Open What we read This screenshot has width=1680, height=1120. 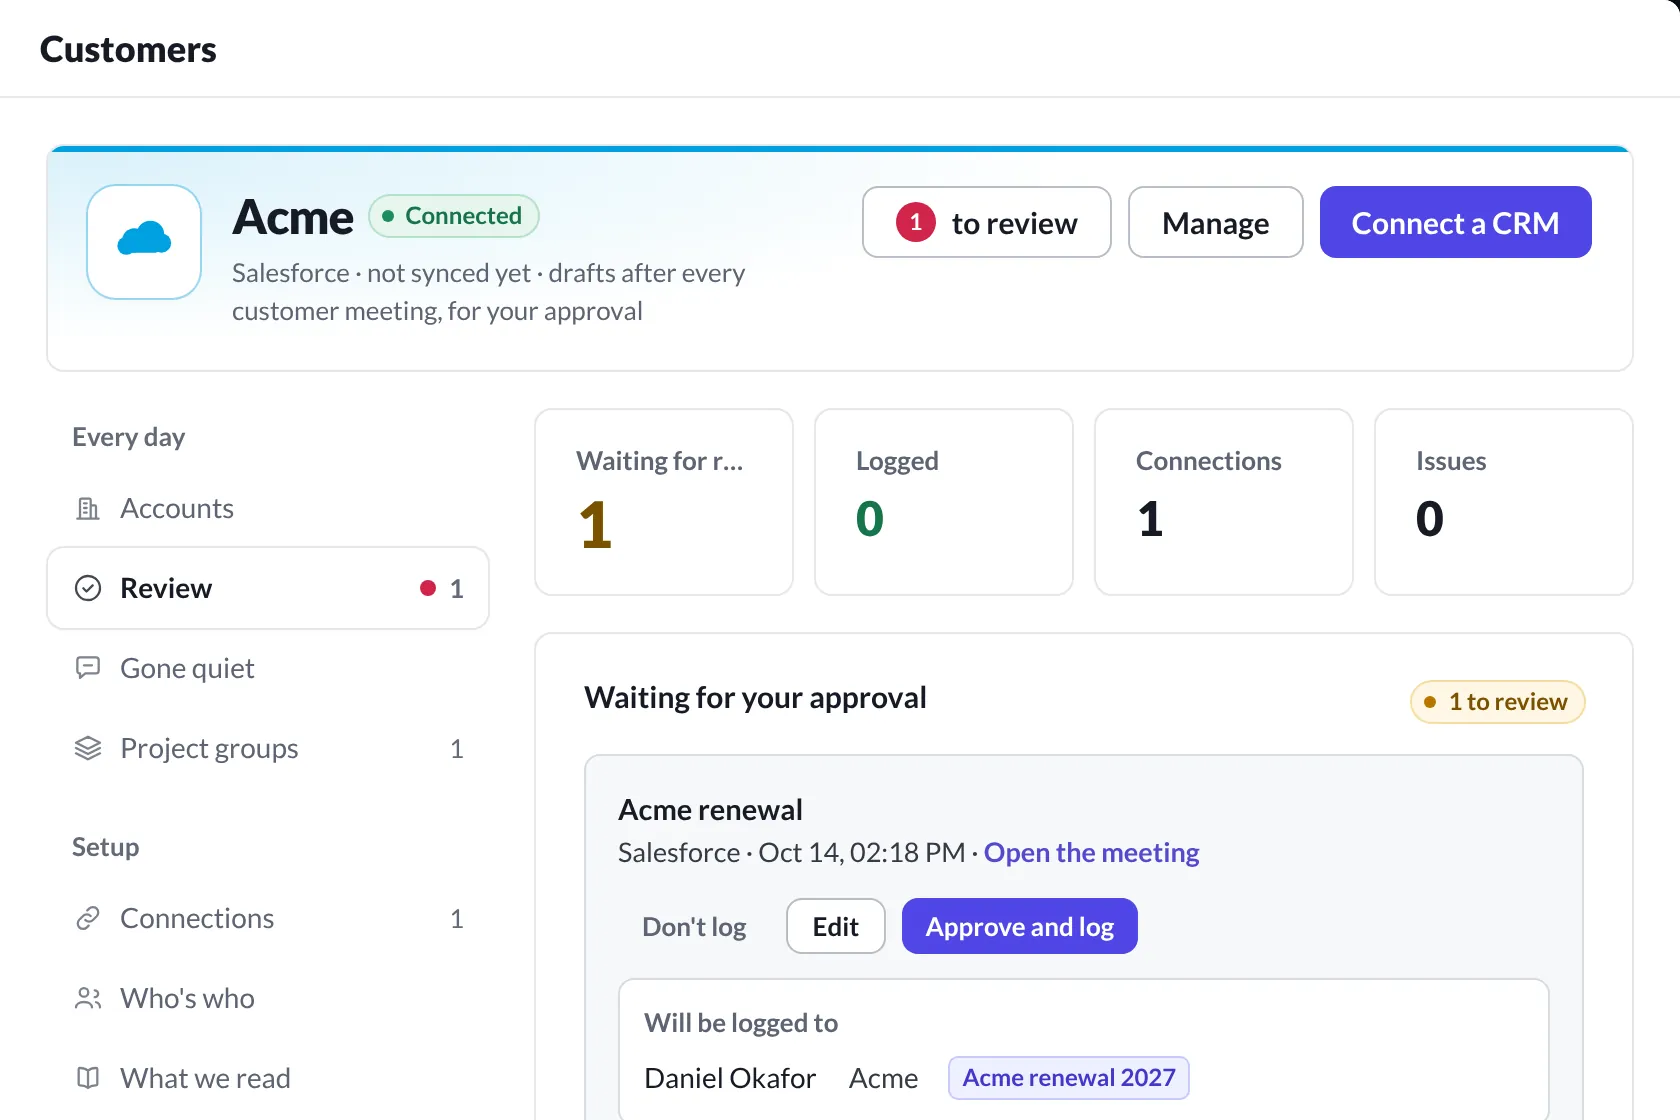[268, 1078]
